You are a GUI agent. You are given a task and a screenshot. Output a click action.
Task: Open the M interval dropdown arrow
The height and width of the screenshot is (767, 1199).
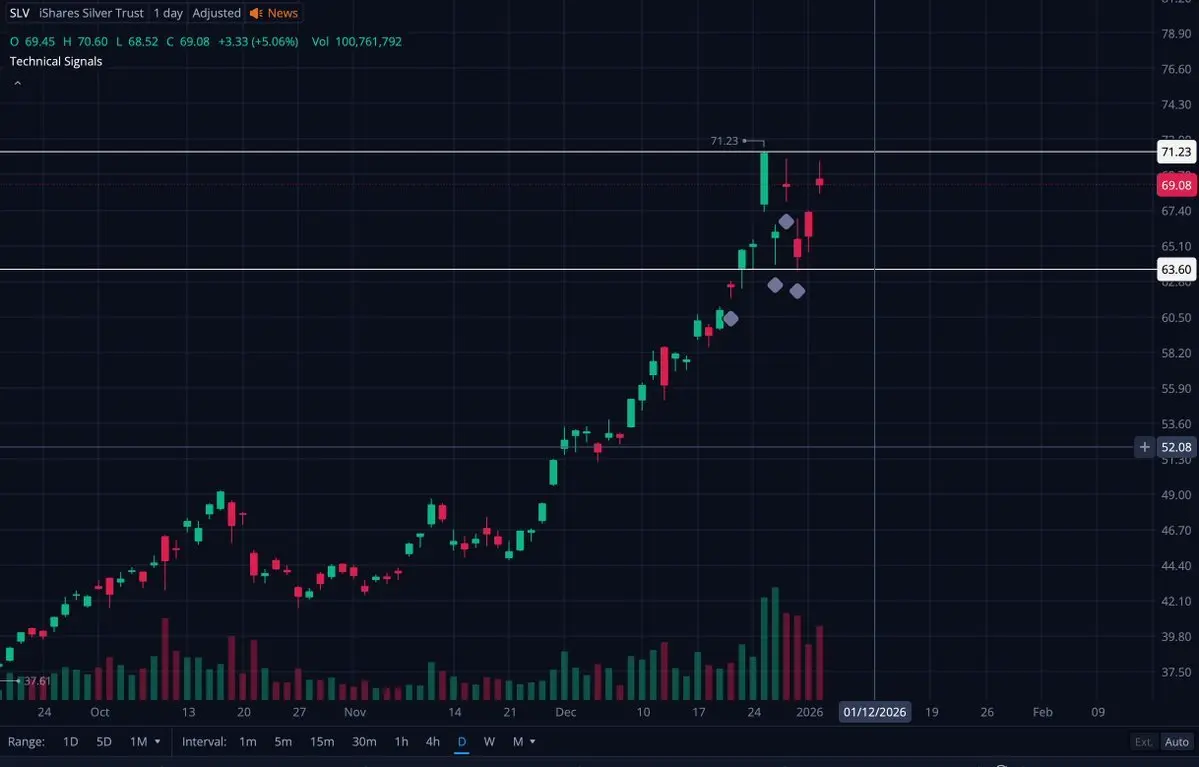click(532, 742)
